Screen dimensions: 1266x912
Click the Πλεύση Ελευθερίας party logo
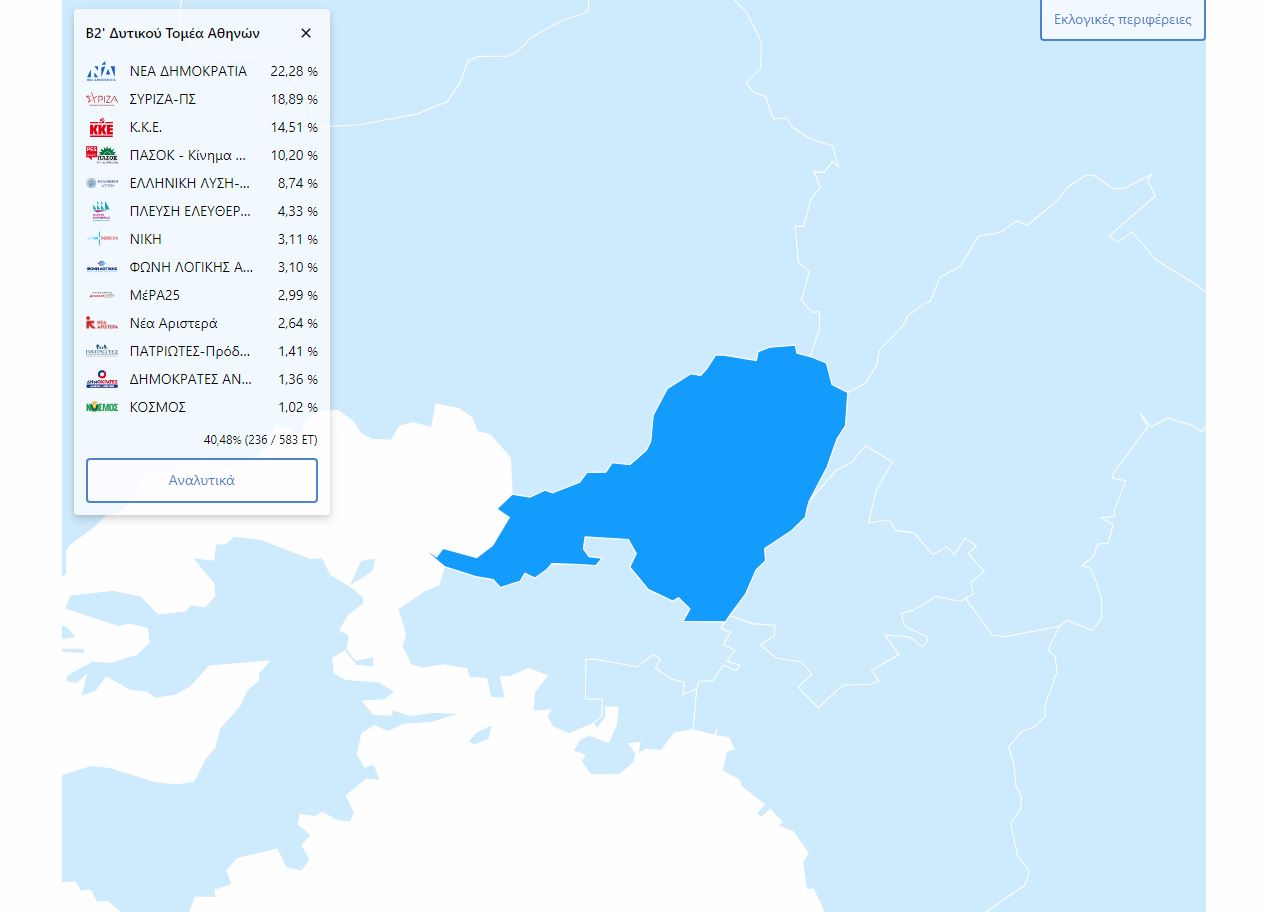102,212
